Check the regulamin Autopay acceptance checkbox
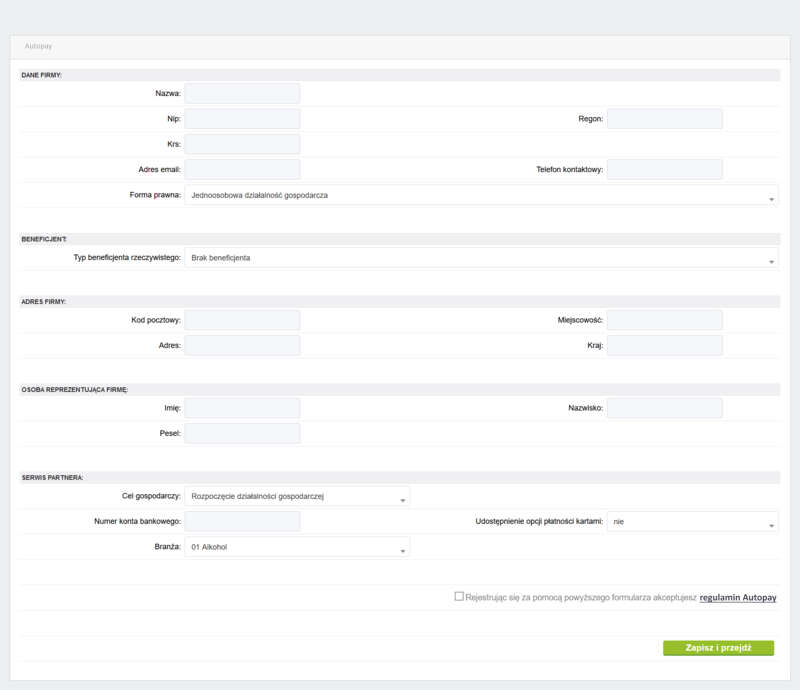Image resolution: width=800 pixels, height=690 pixels. [459, 596]
